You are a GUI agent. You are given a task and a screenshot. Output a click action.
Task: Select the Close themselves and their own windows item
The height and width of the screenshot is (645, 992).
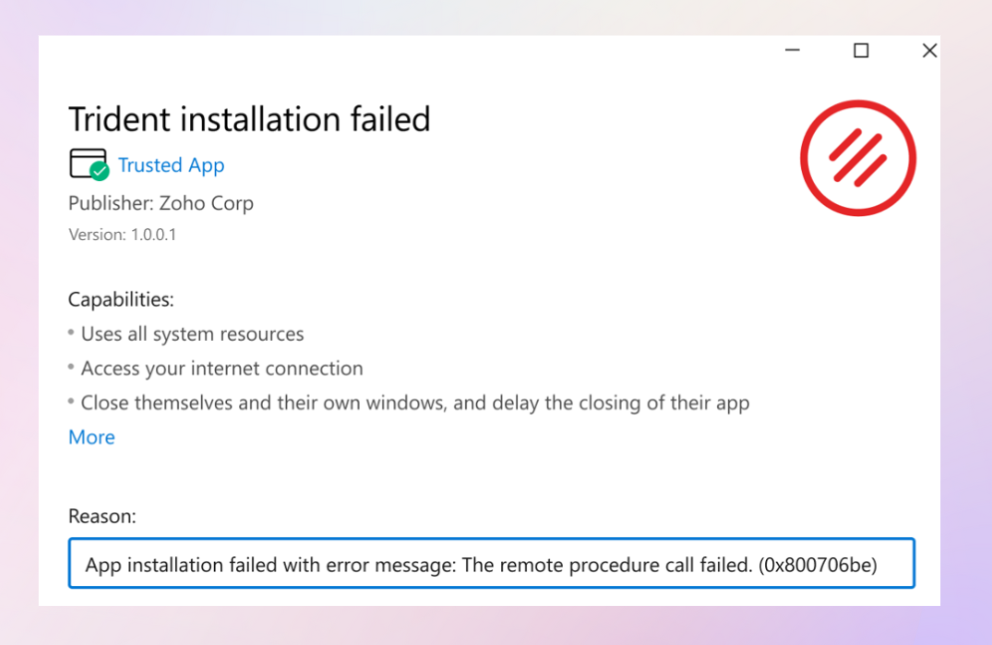coord(415,403)
